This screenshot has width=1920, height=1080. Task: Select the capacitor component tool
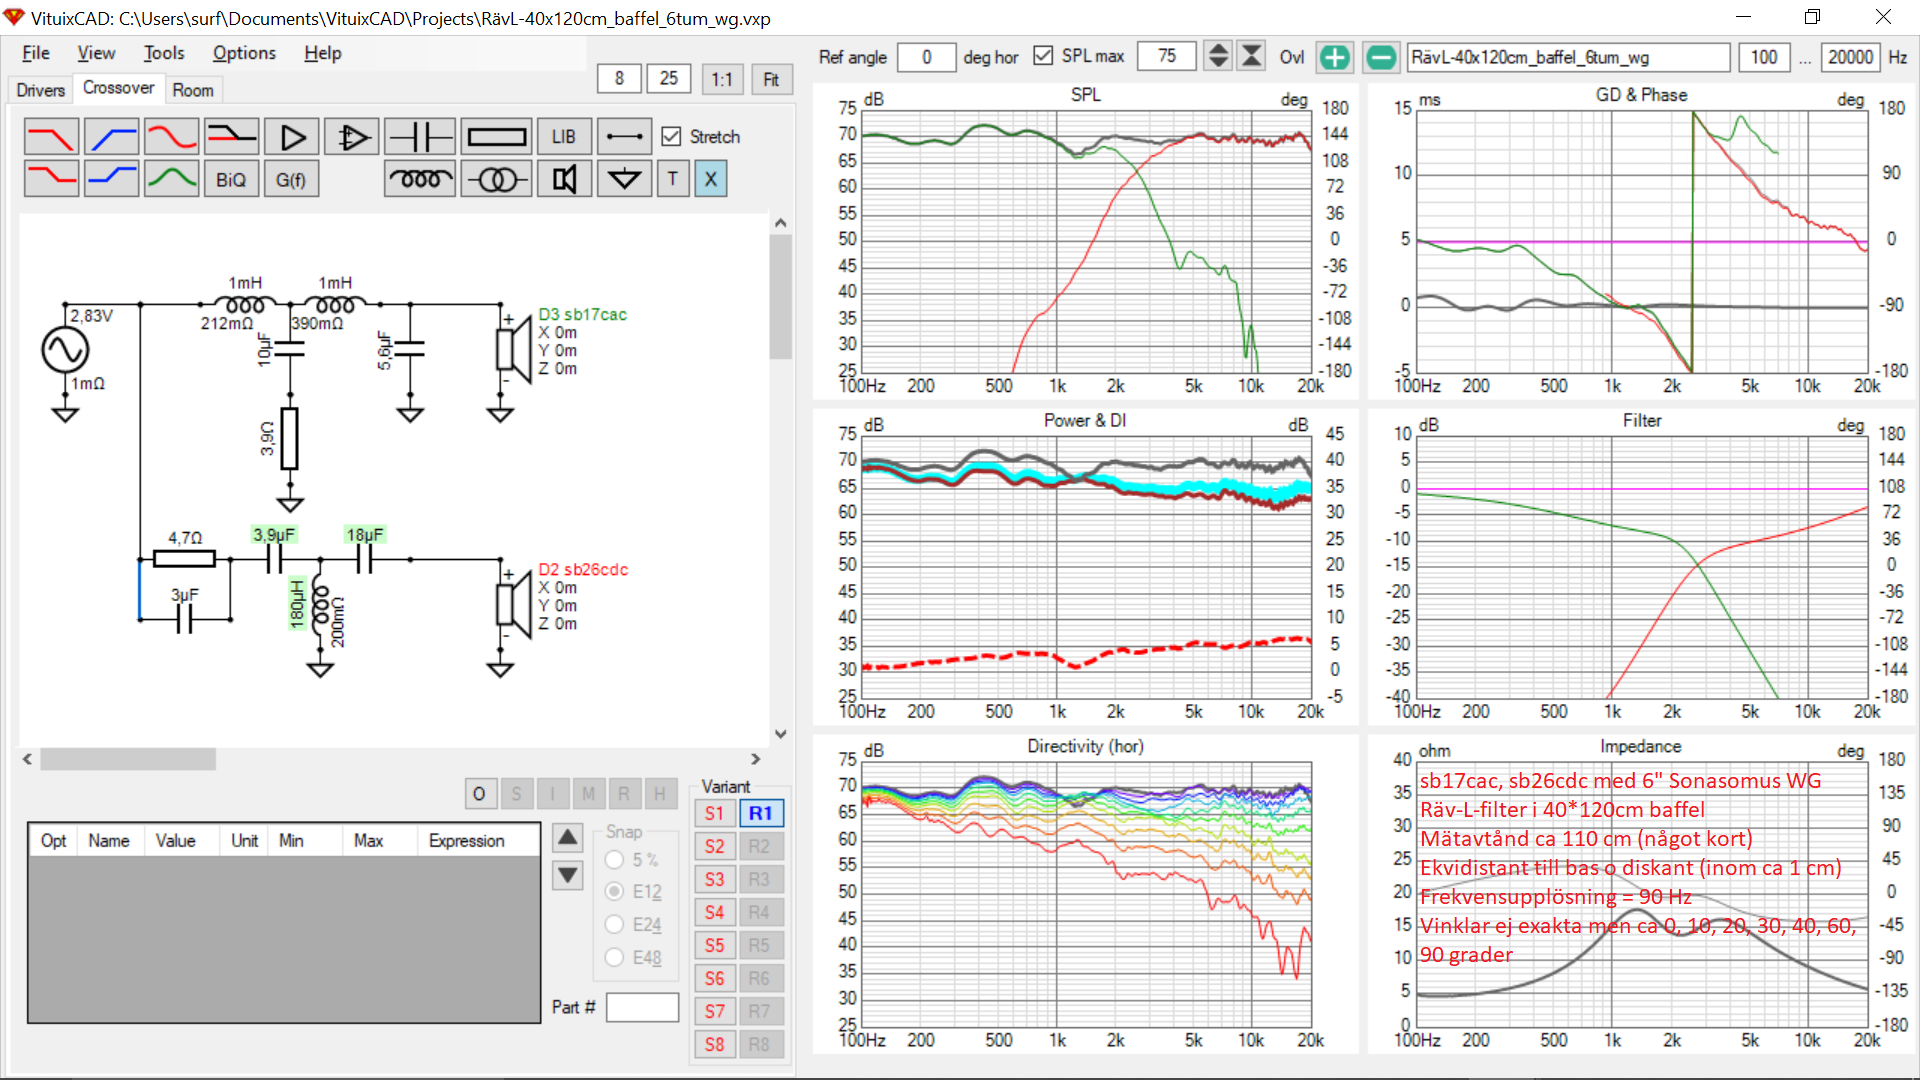click(420, 137)
